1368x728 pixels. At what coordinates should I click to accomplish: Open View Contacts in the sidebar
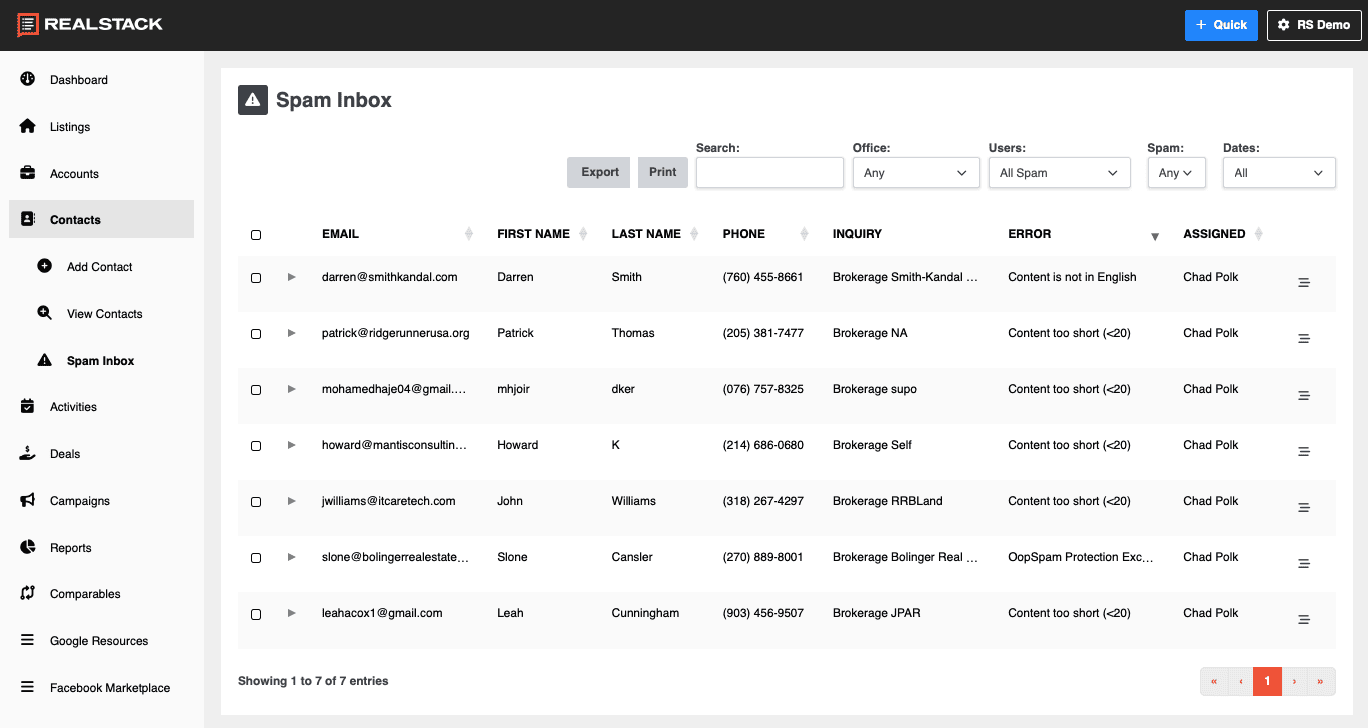point(104,314)
